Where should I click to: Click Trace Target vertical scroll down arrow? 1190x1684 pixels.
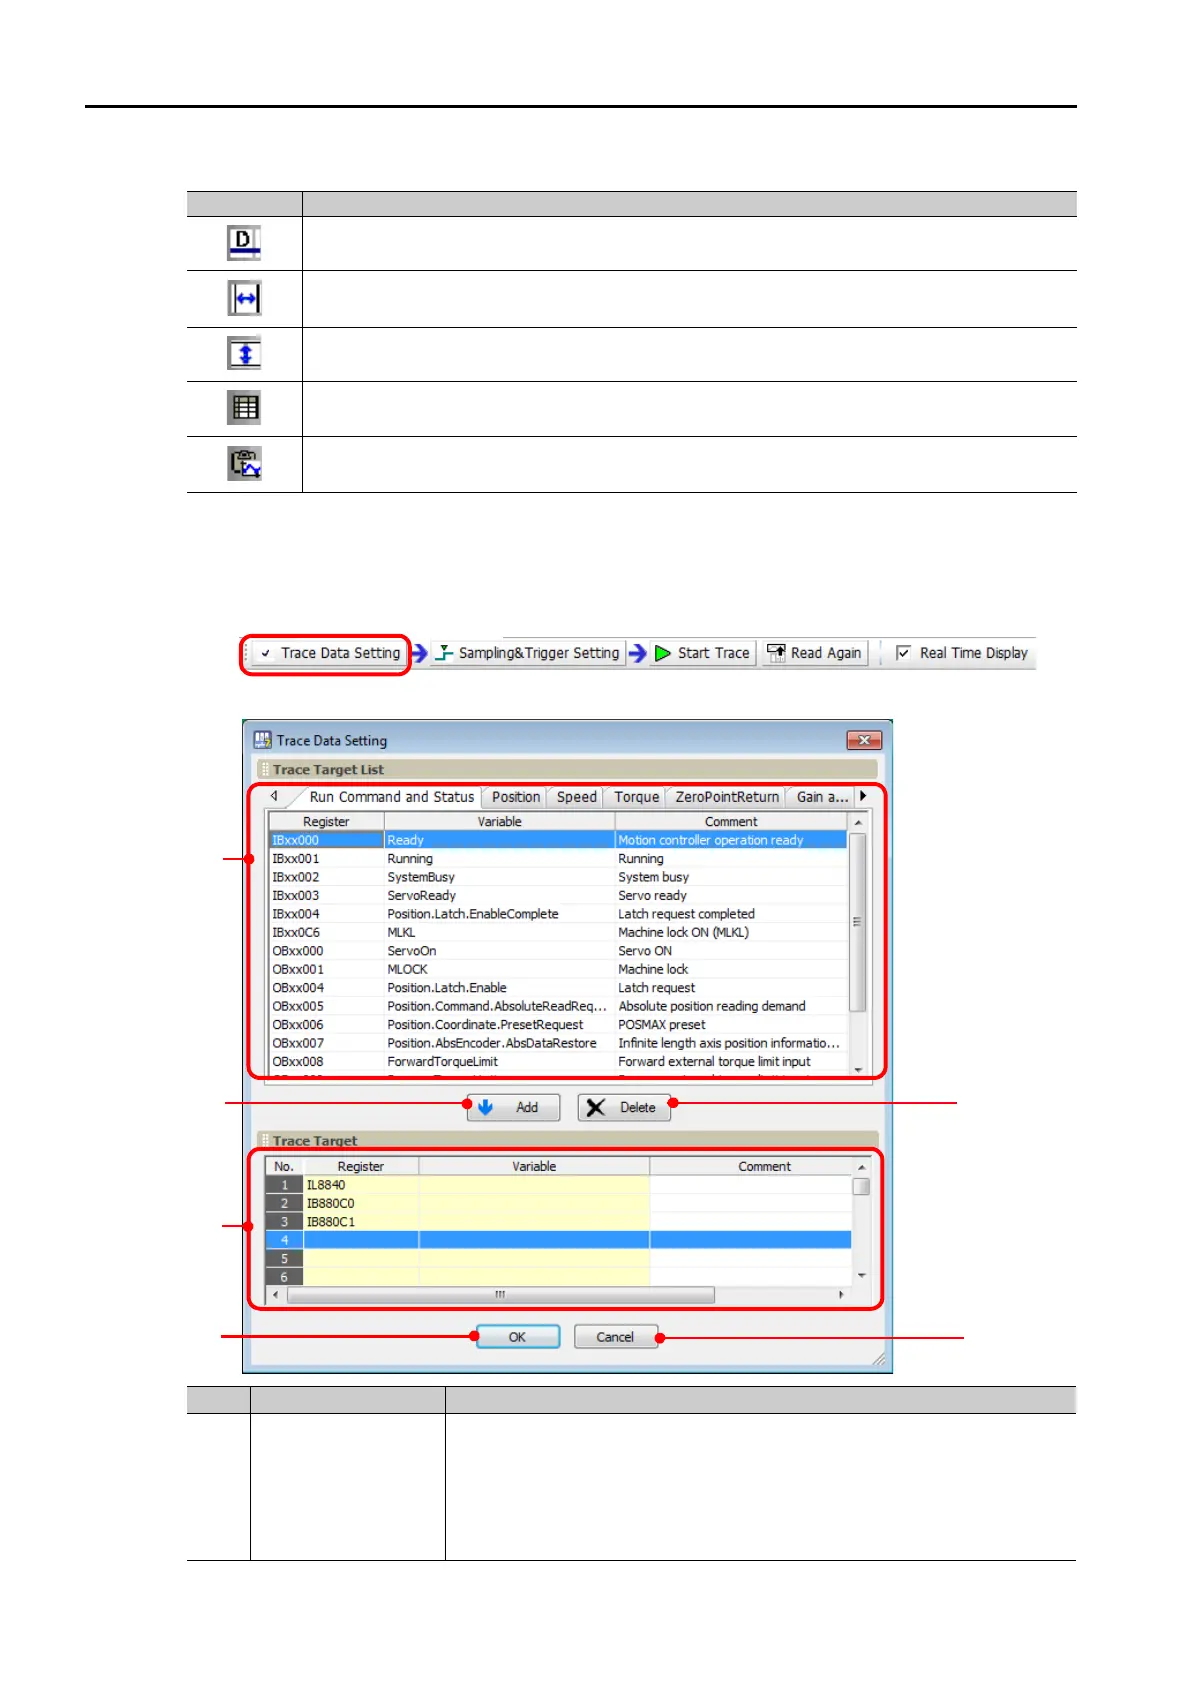click(862, 1276)
